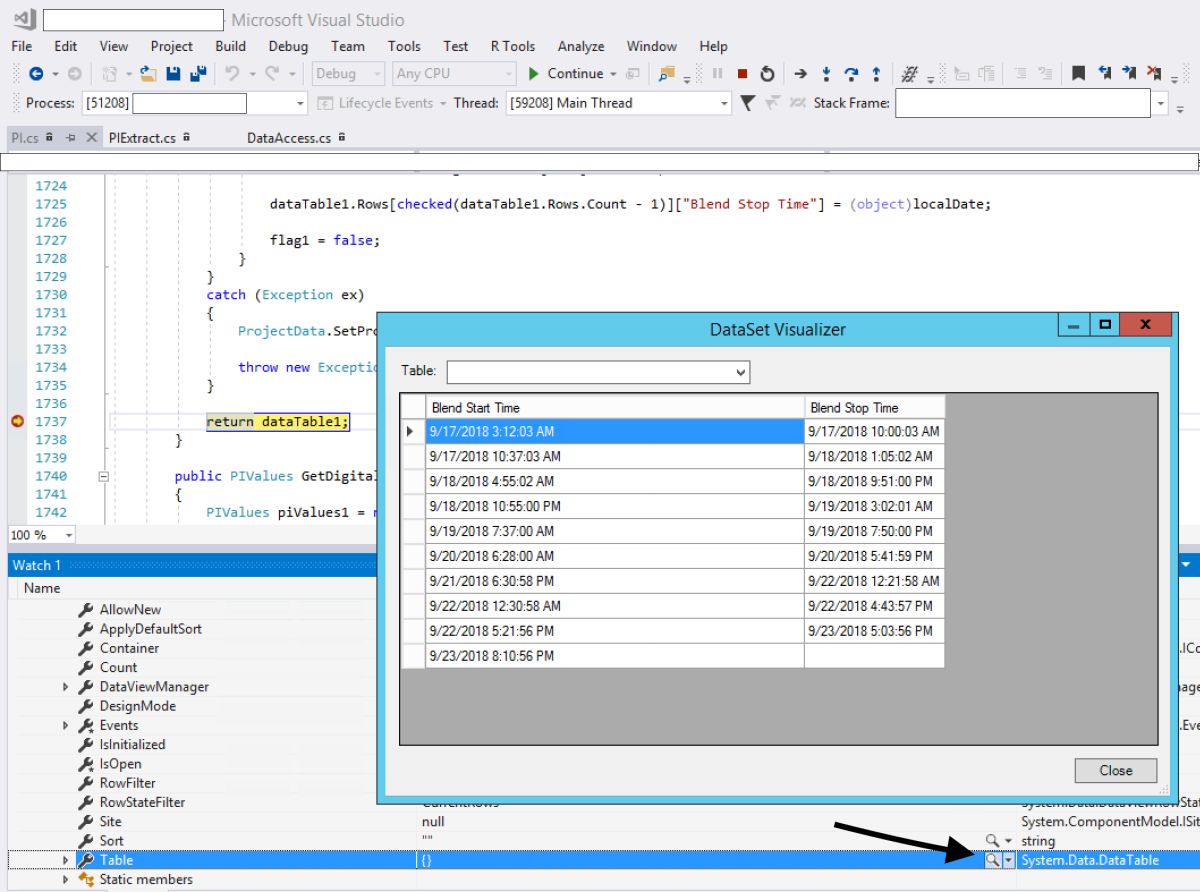Open the Debug menu
1200x892 pixels.
(288, 46)
